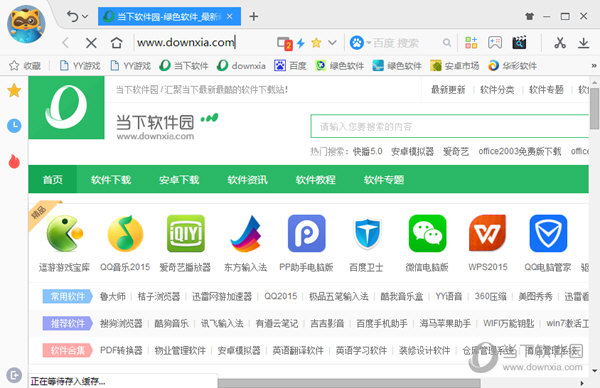
Task: Open 微信电脑版 app icon
Action: click(x=427, y=233)
